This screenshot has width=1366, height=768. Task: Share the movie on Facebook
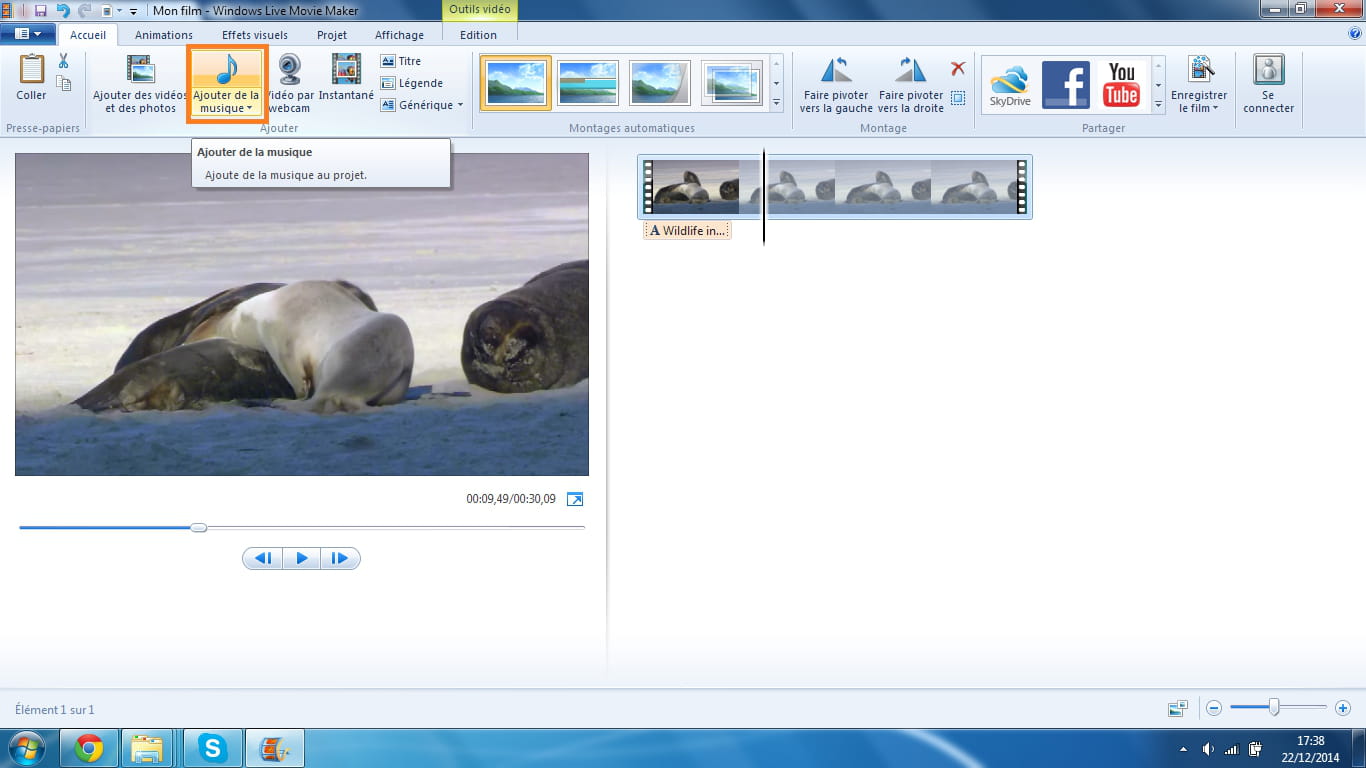pyautogui.click(x=1066, y=84)
